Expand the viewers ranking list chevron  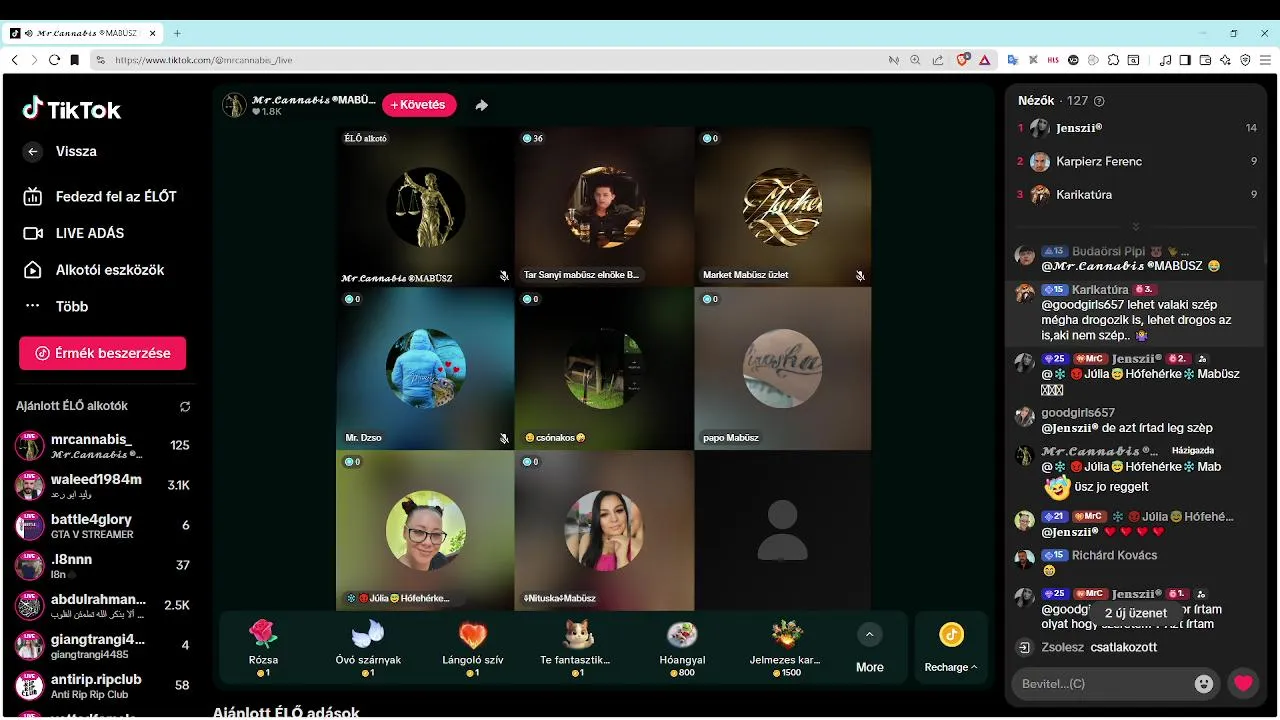(x=1136, y=227)
